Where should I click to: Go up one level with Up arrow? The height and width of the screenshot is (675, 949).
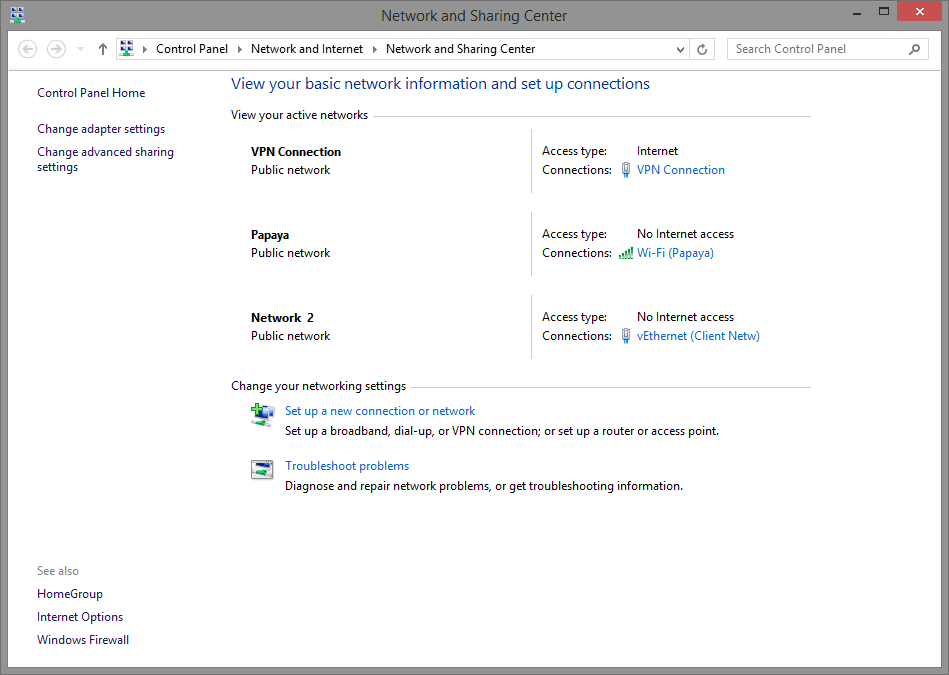pos(103,49)
